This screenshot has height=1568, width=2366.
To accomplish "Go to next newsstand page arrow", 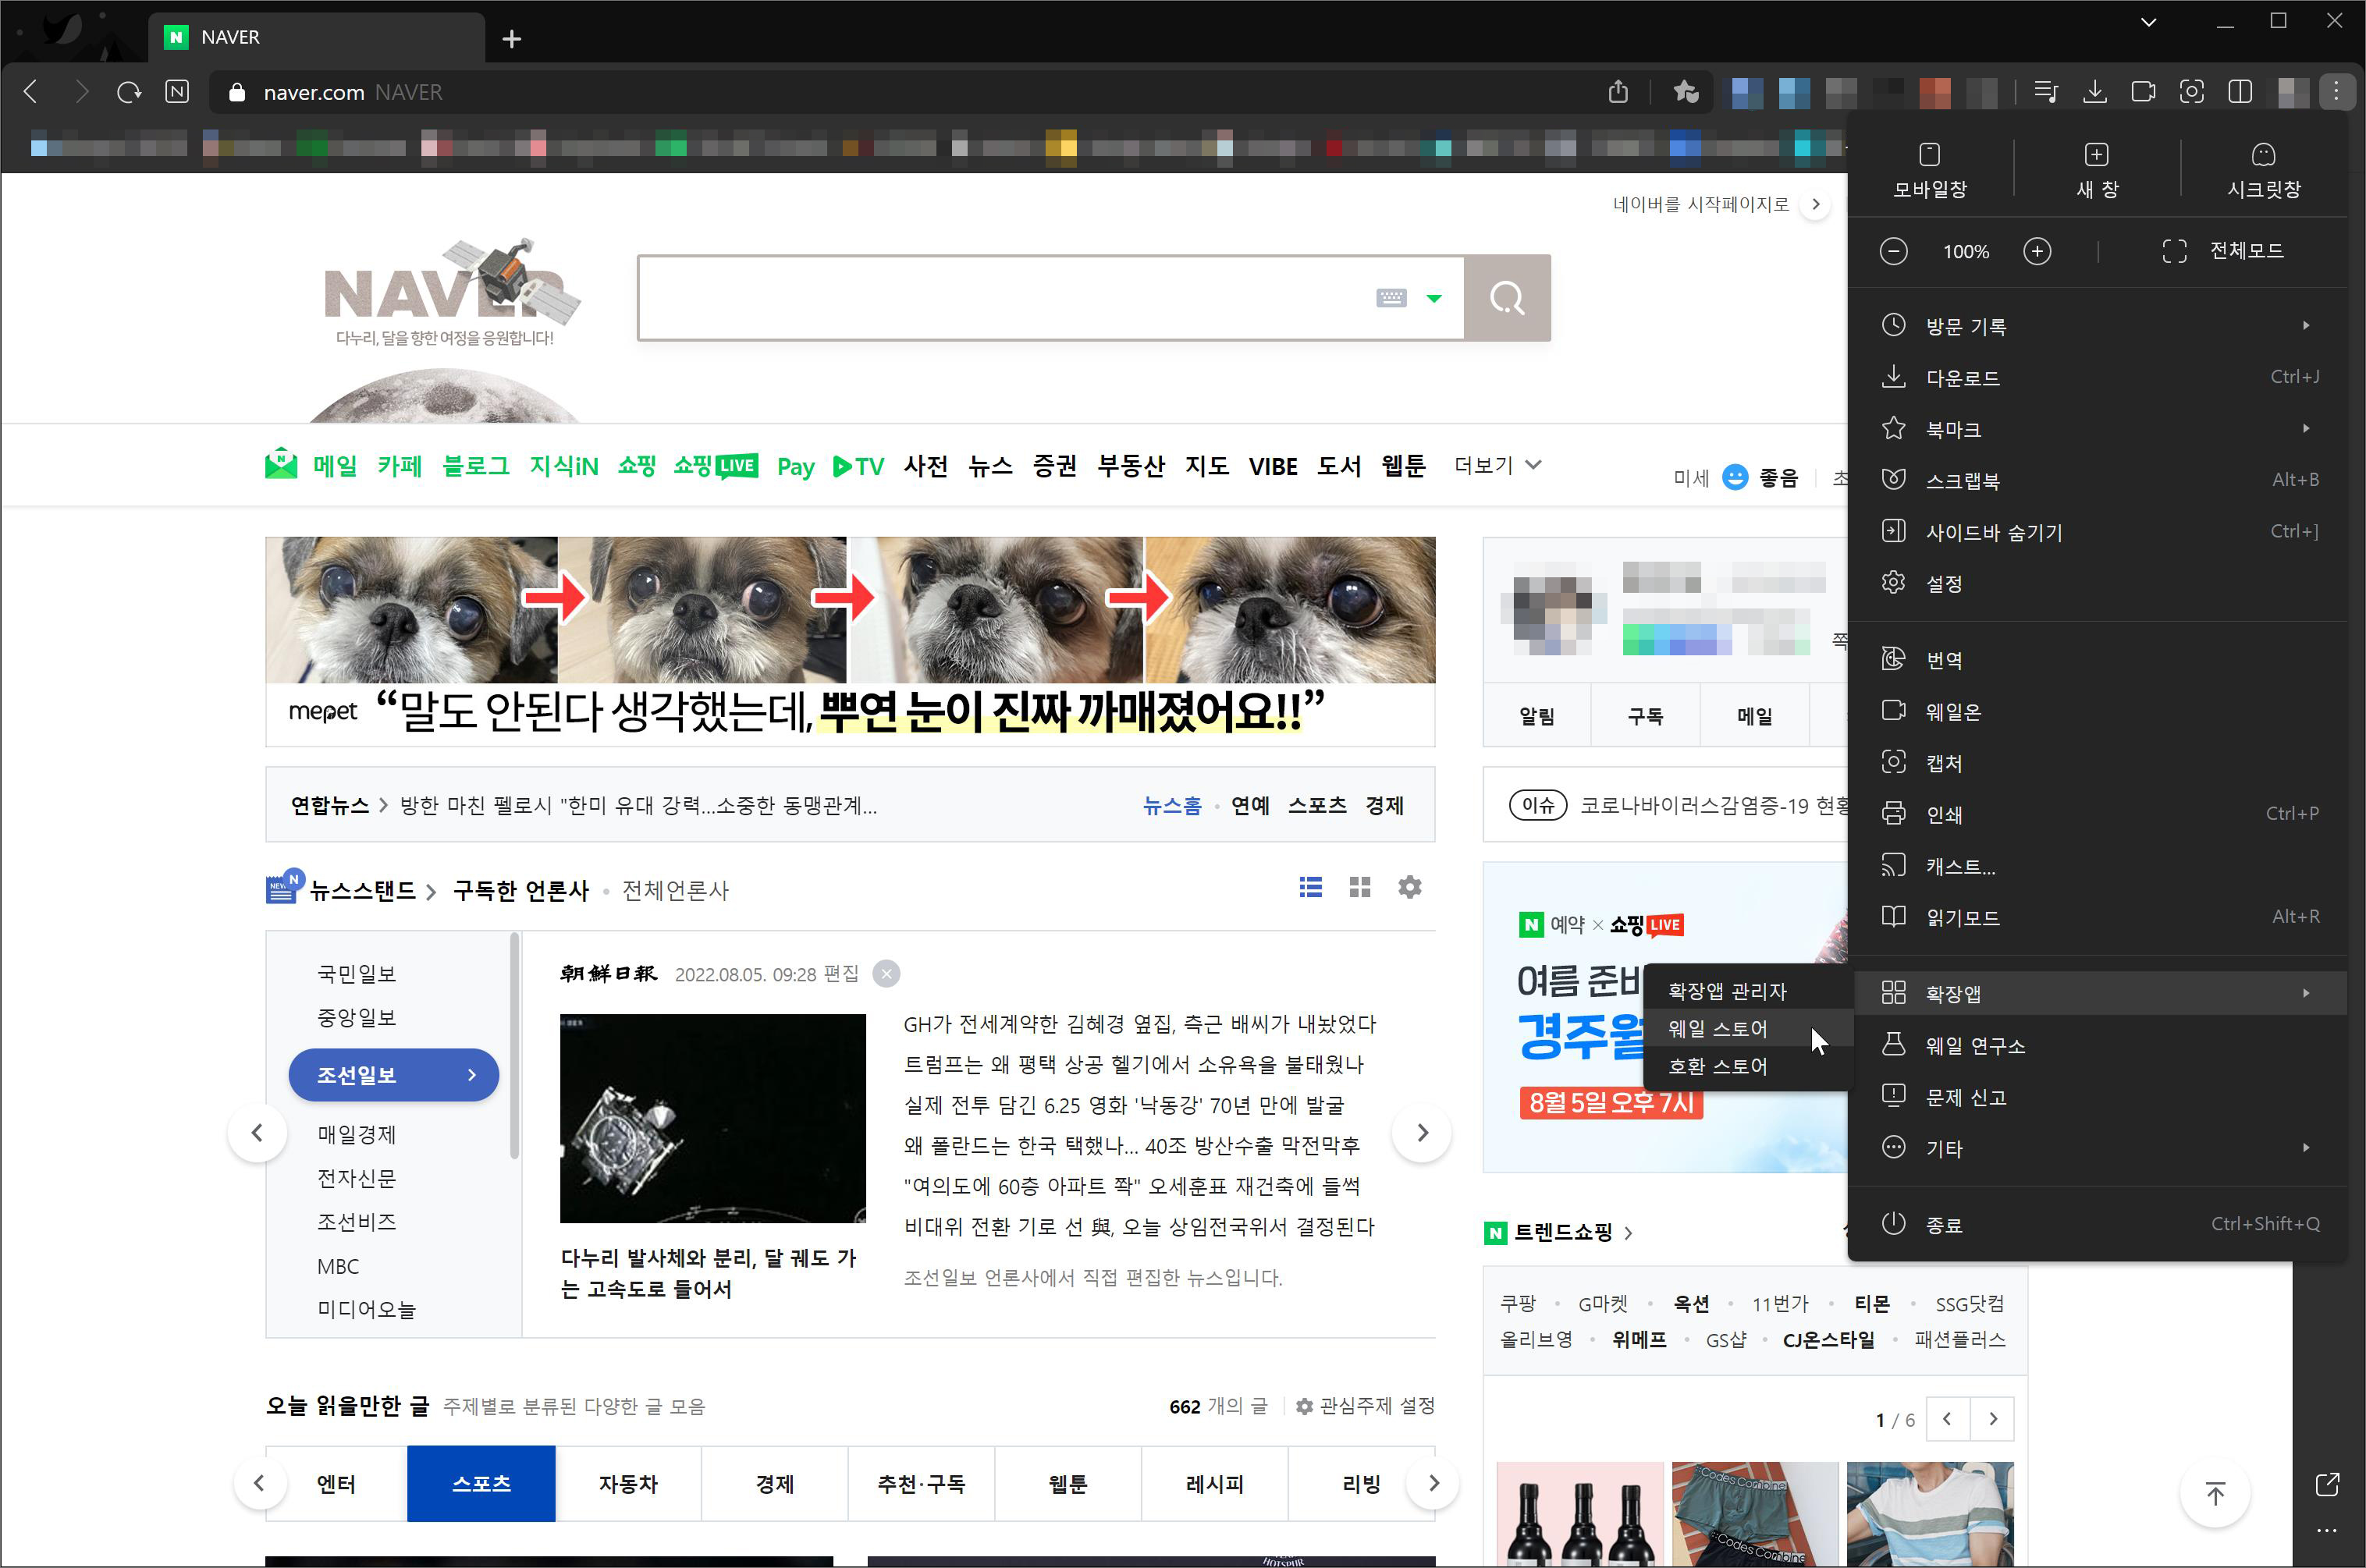I will pos(1422,1133).
